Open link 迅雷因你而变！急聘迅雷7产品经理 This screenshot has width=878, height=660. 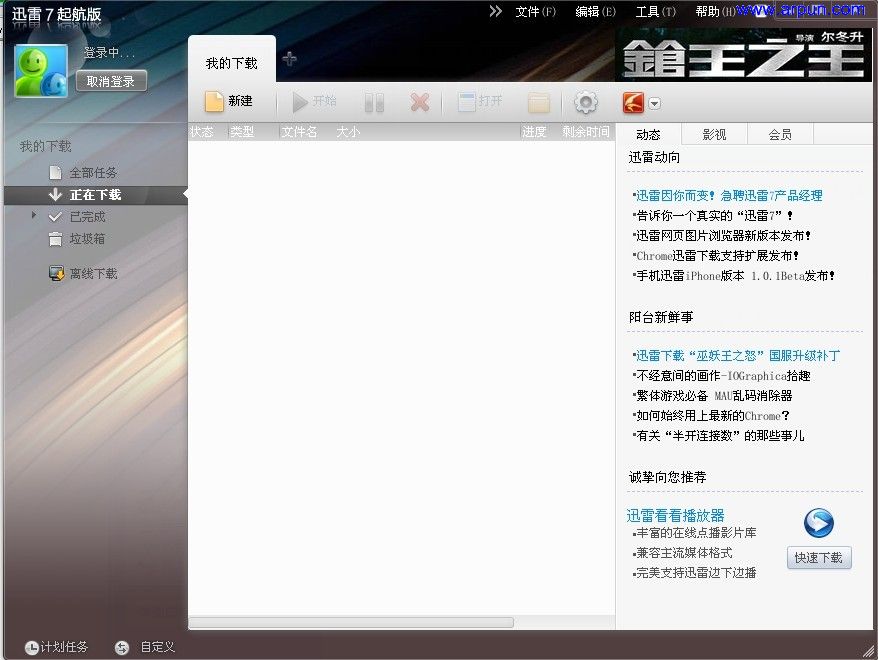[728, 195]
